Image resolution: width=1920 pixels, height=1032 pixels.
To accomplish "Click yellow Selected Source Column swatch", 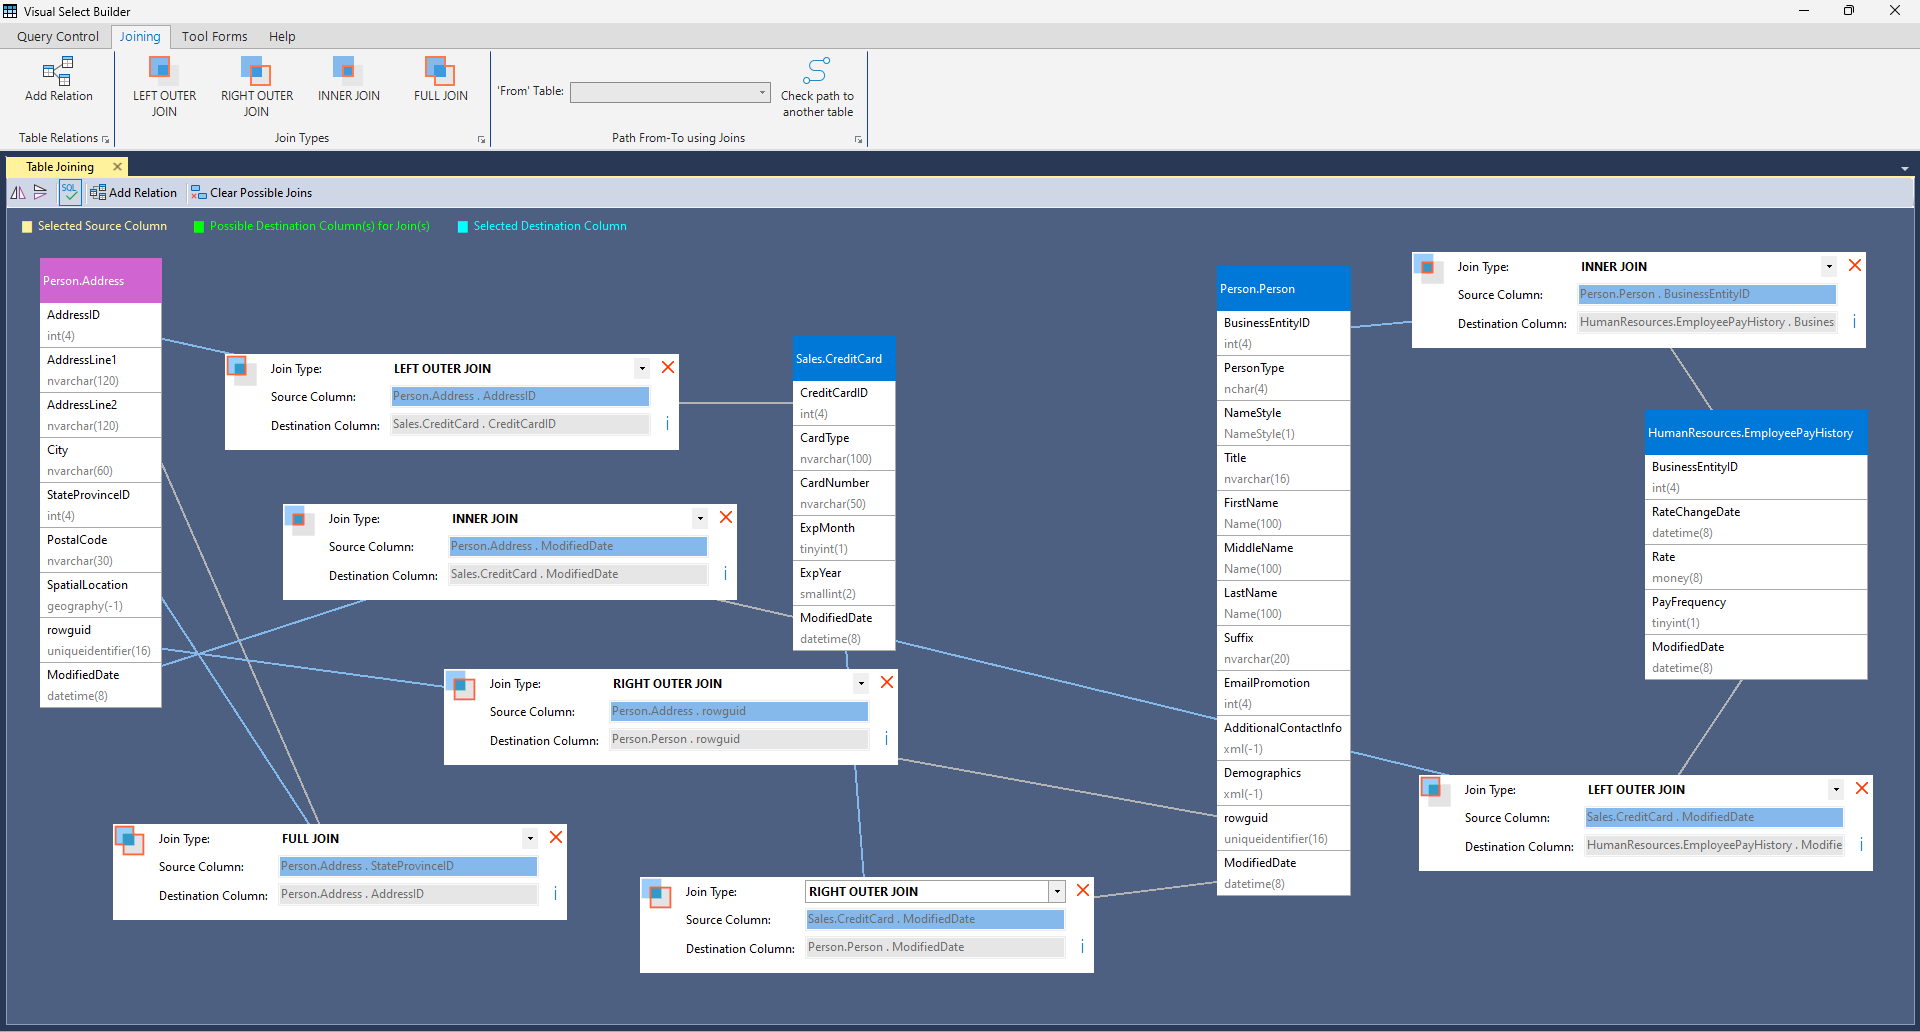I will point(28,227).
